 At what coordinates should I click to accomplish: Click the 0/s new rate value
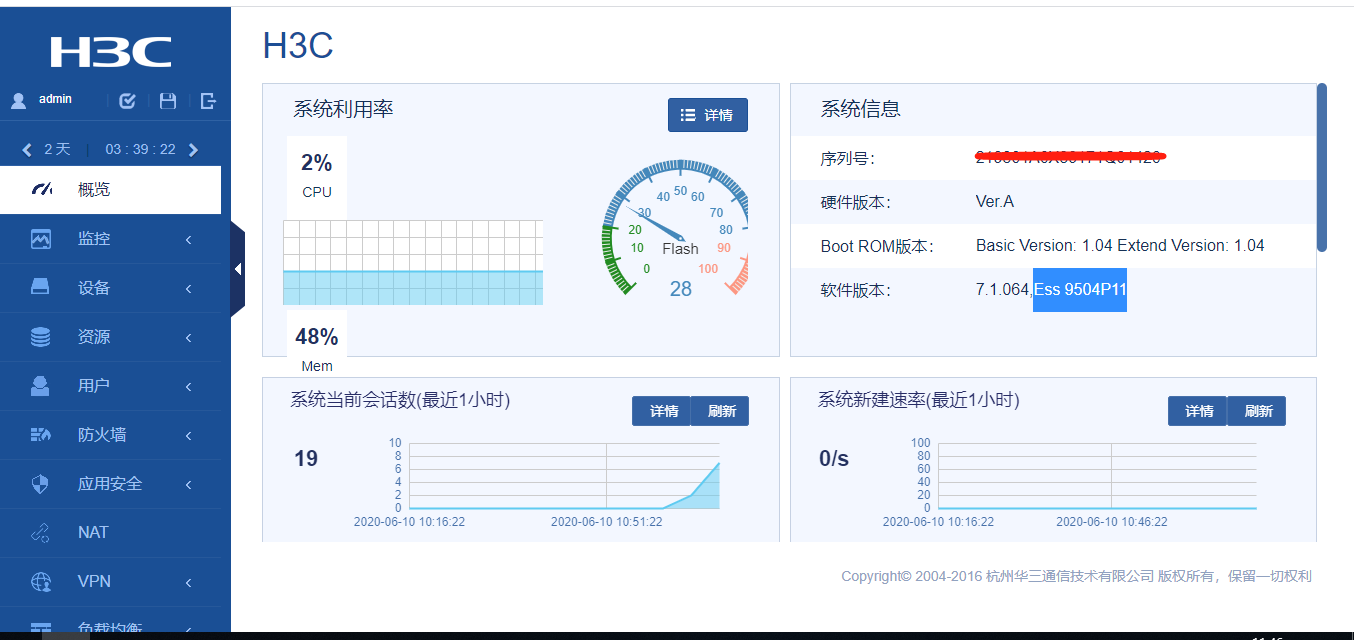(x=834, y=459)
